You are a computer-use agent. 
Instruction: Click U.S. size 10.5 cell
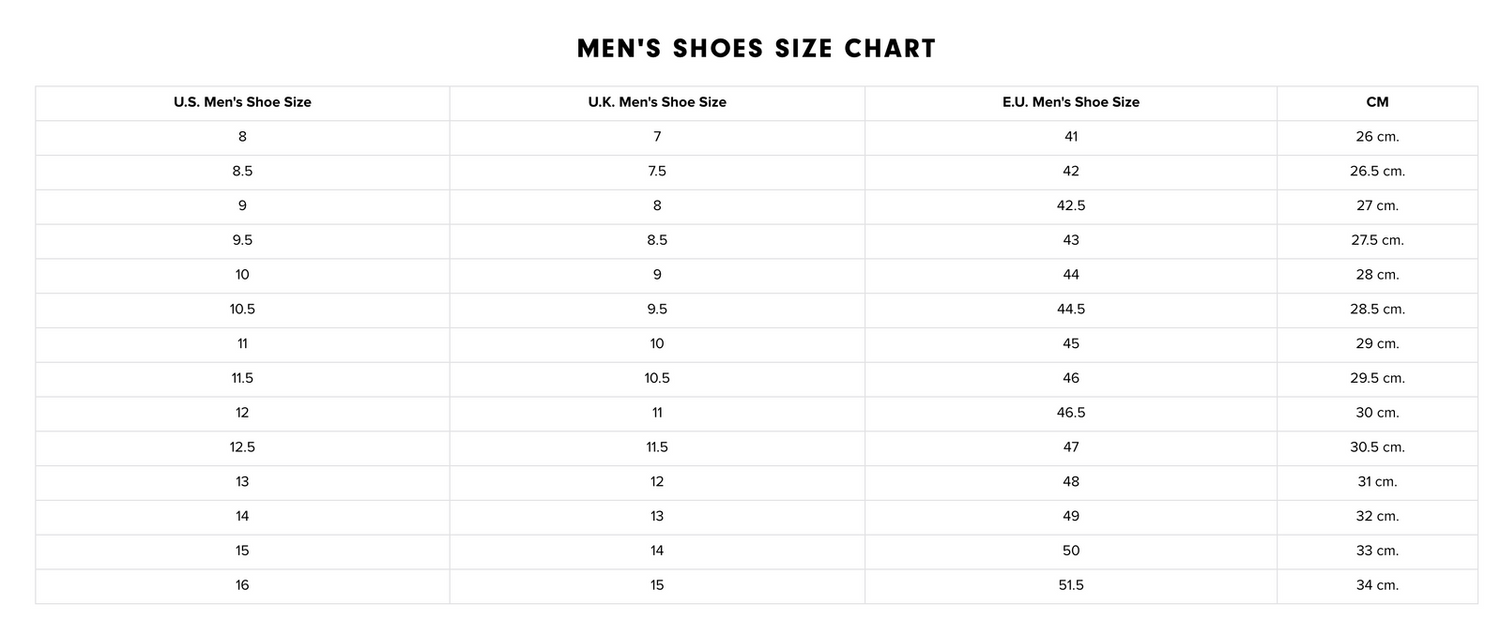(242, 309)
